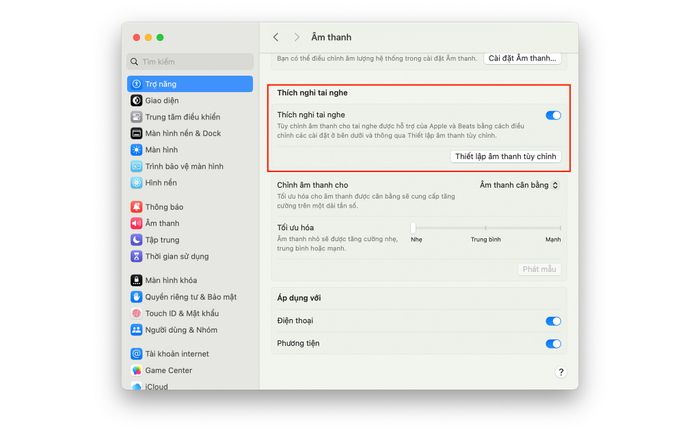Click the Trình bảo vệ màn hình icon

point(137,166)
